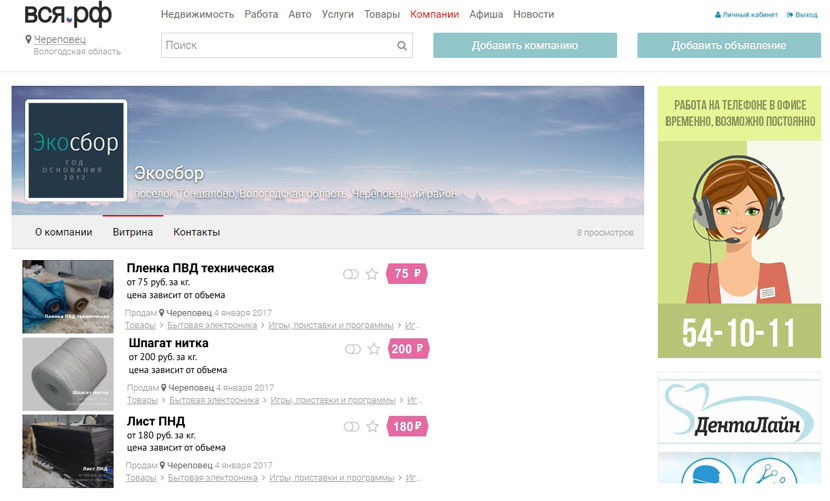Click the 75 ₽ price tag

pyautogui.click(x=407, y=273)
